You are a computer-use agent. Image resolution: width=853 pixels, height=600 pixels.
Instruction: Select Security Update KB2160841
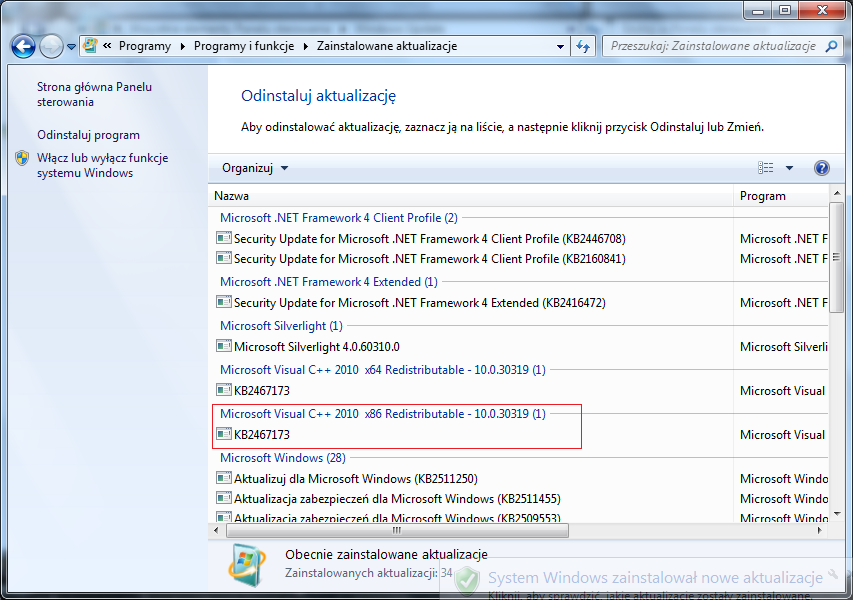click(x=430, y=259)
